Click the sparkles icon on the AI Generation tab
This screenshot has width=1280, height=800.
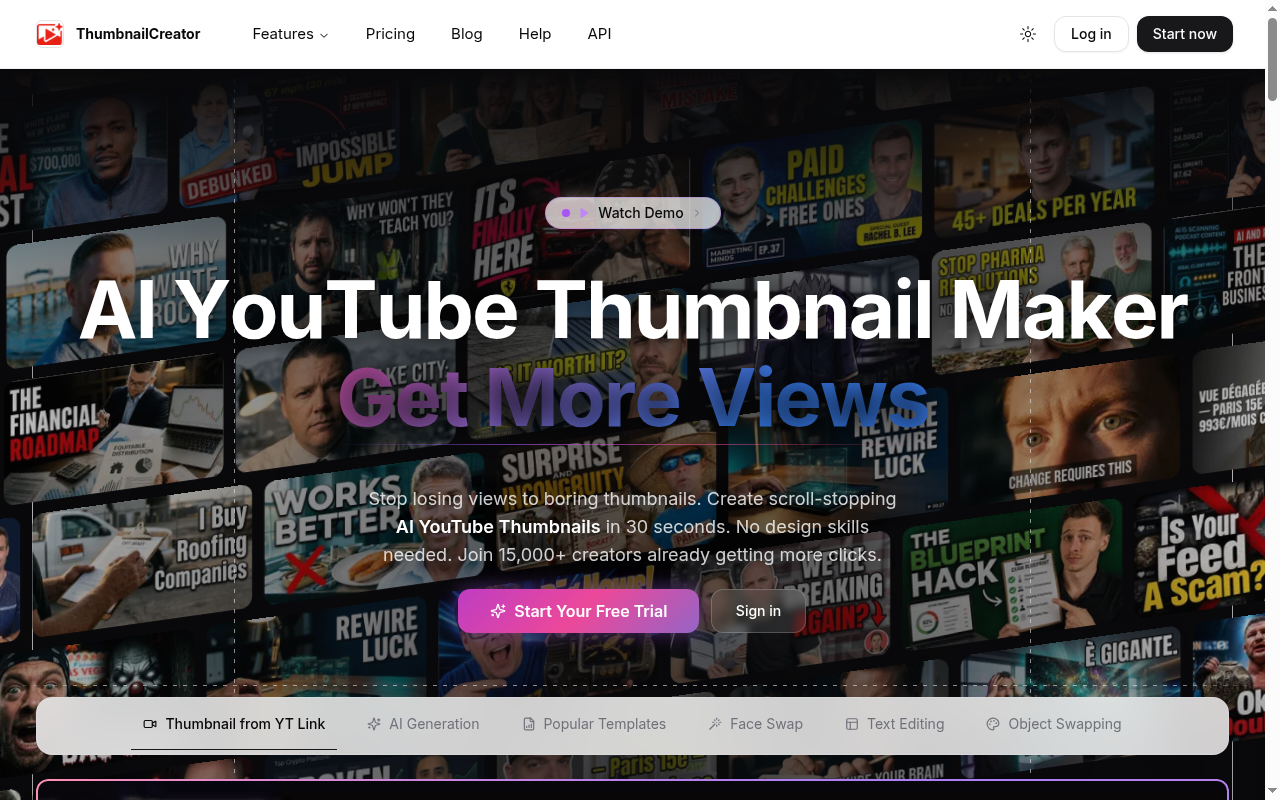(374, 724)
